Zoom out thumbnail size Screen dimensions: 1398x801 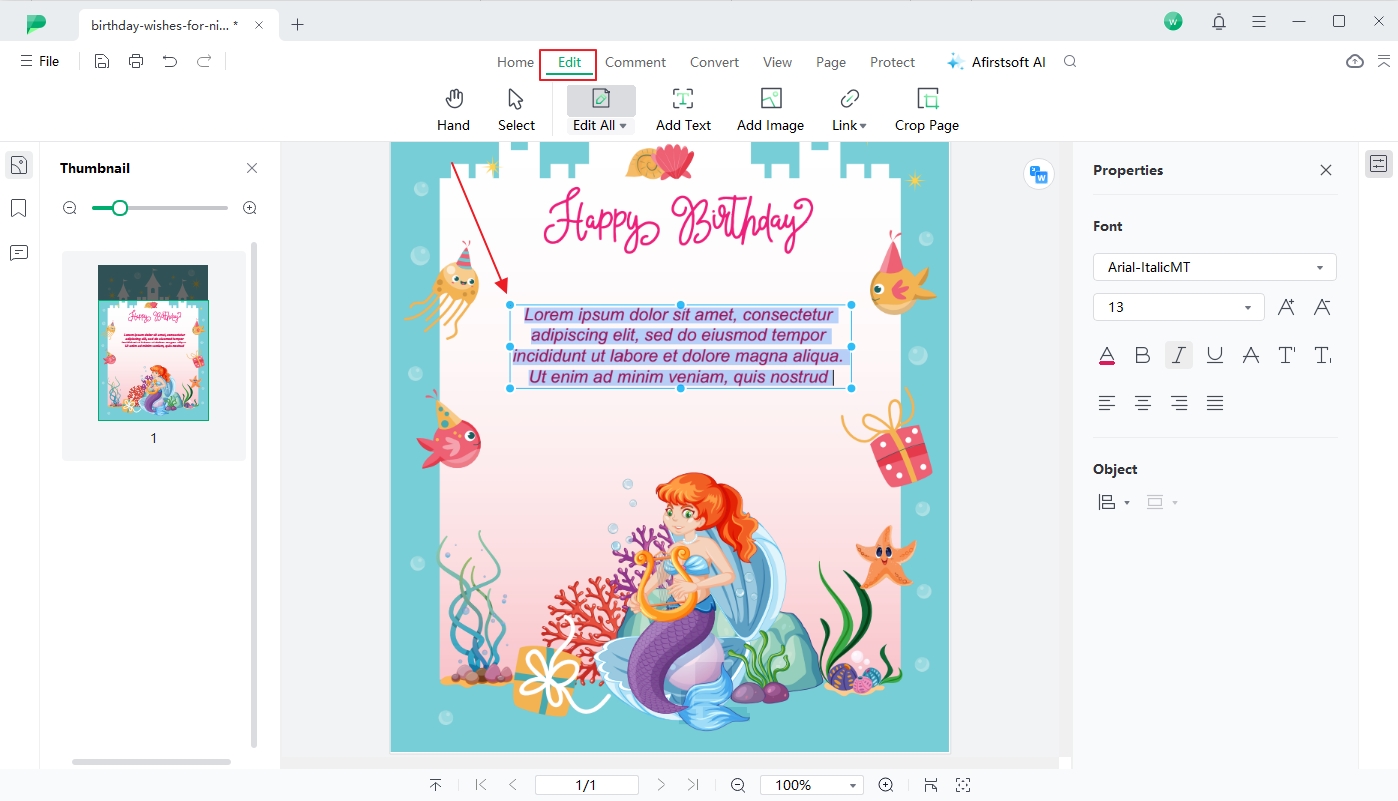pos(70,208)
